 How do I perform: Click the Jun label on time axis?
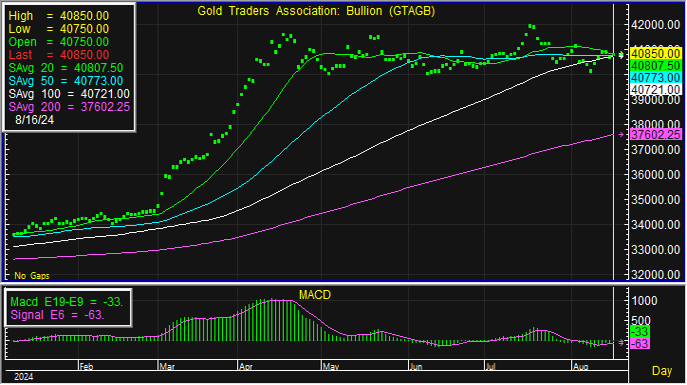tap(416, 367)
